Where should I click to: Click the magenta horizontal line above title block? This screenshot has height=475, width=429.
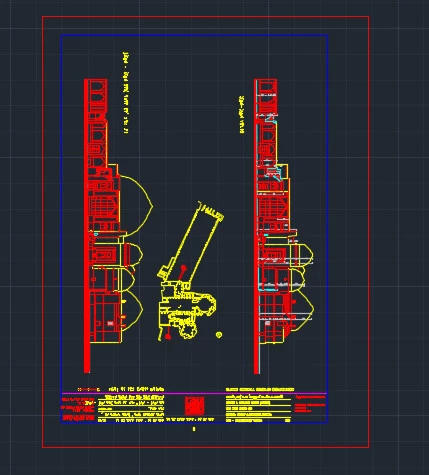coord(194,393)
